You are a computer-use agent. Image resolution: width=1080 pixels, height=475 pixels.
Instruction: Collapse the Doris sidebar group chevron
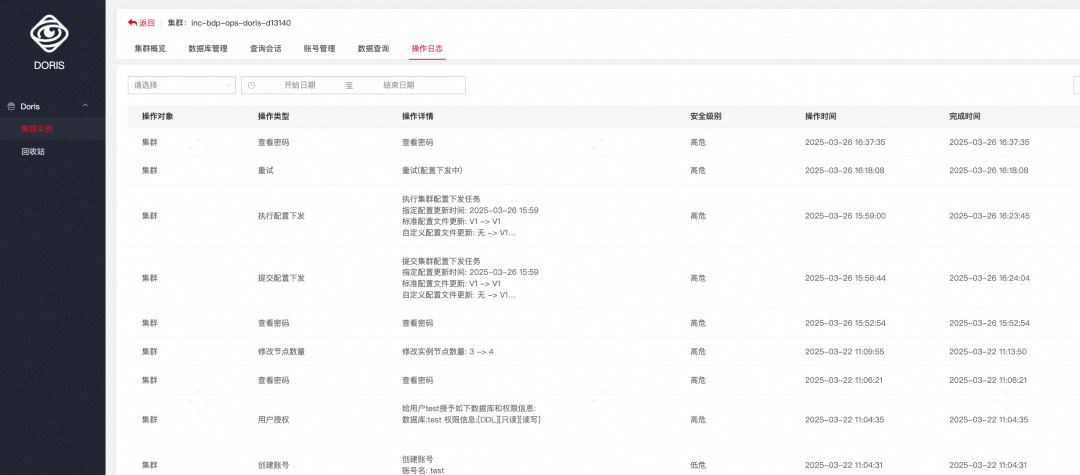click(x=85, y=105)
